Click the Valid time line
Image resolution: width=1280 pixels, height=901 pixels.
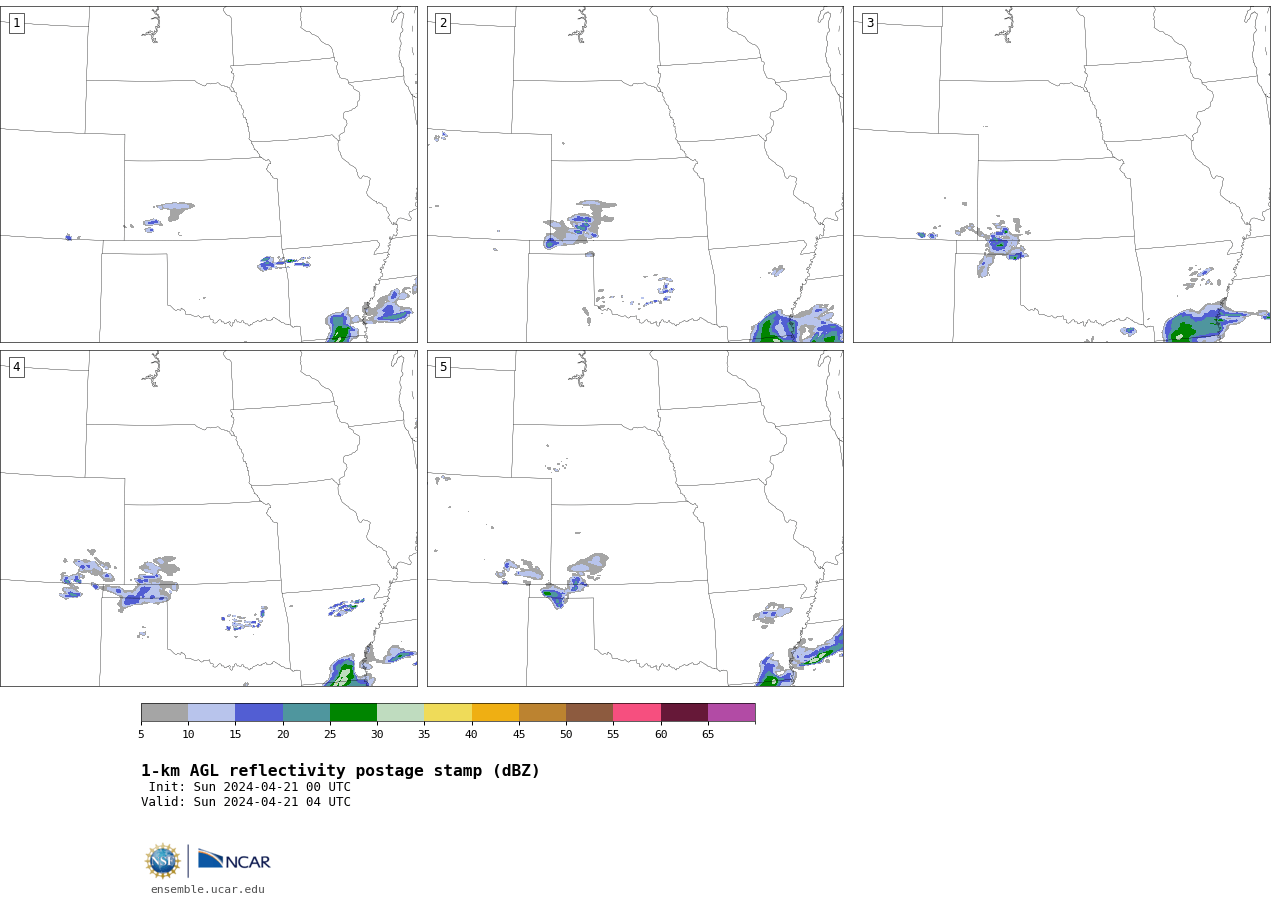pos(246,802)
